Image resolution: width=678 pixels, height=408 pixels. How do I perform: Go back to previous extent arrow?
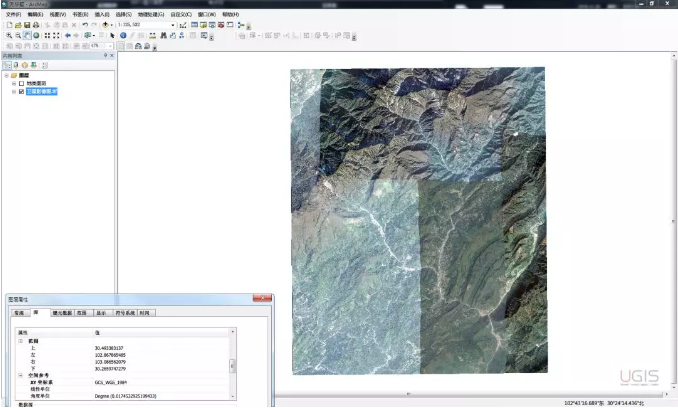[68, 35]
